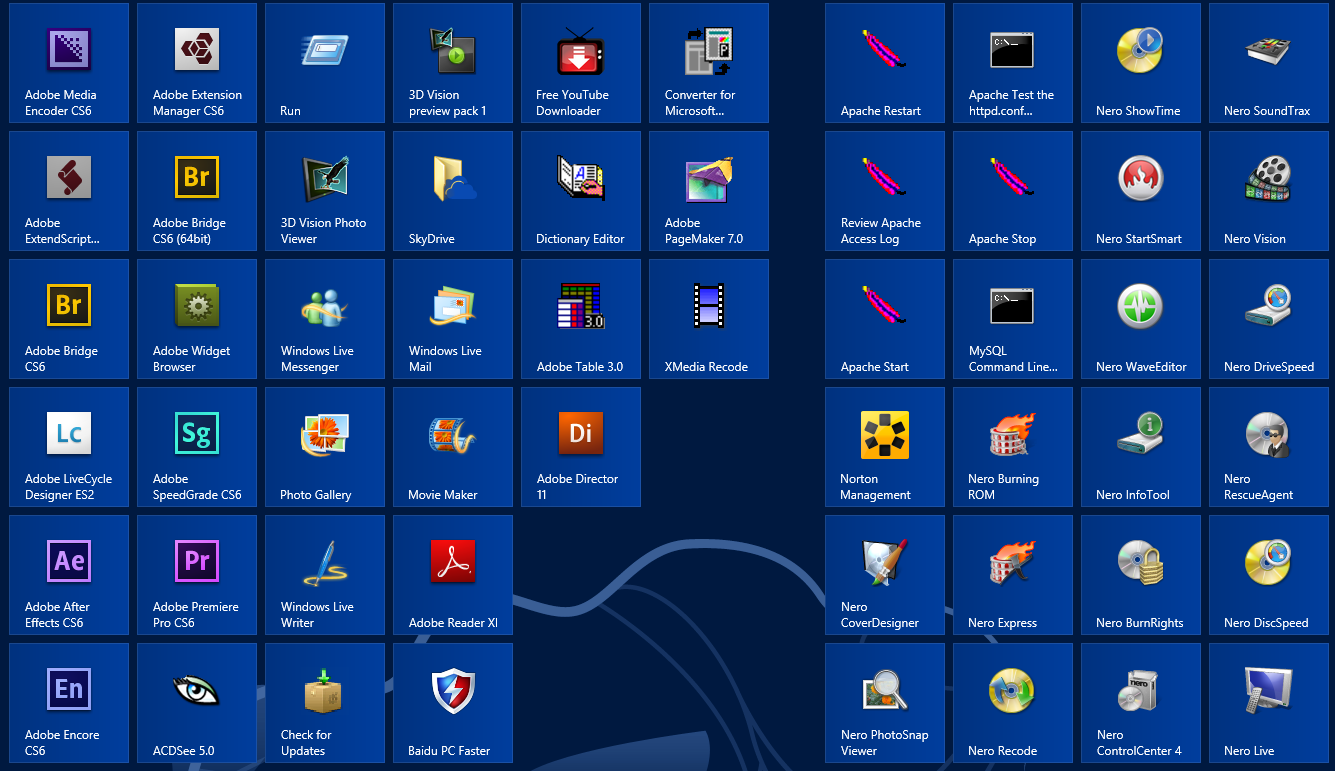Open Baidu PC Faster
Viewport: 1335px width, 771px height.
pos(453,703)
